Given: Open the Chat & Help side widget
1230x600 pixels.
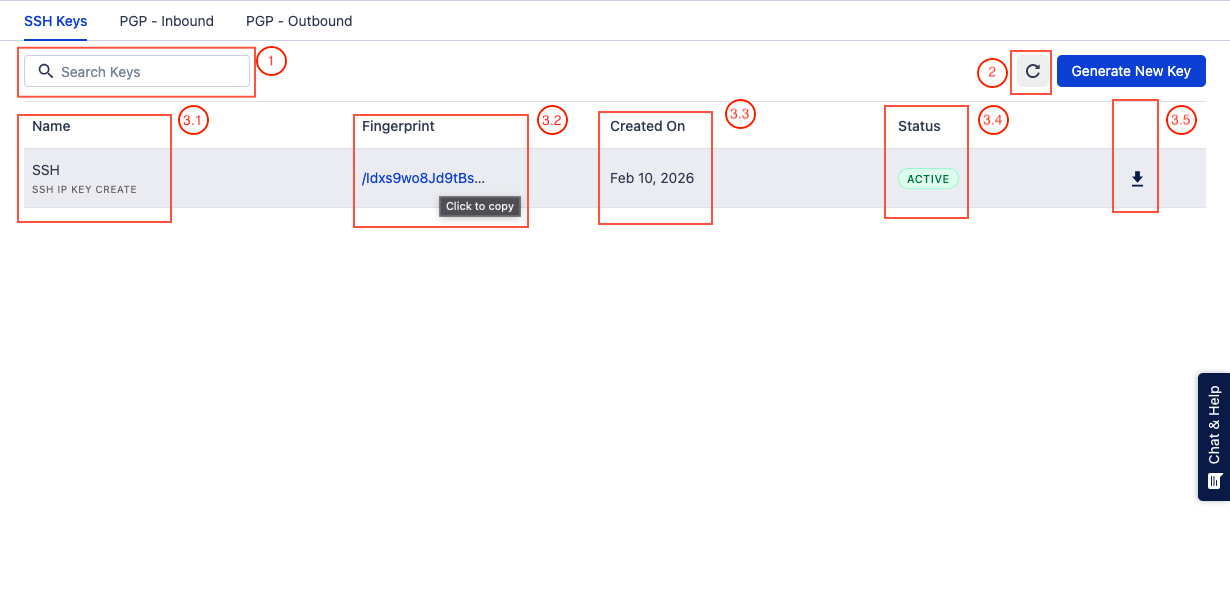Looking at the screenshot, I should point(1214,425).
